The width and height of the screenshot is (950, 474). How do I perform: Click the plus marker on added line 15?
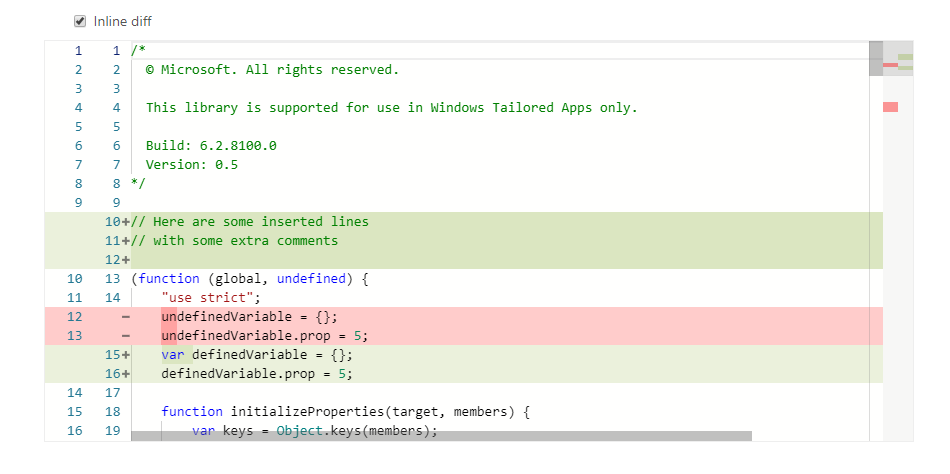point(126,355)
